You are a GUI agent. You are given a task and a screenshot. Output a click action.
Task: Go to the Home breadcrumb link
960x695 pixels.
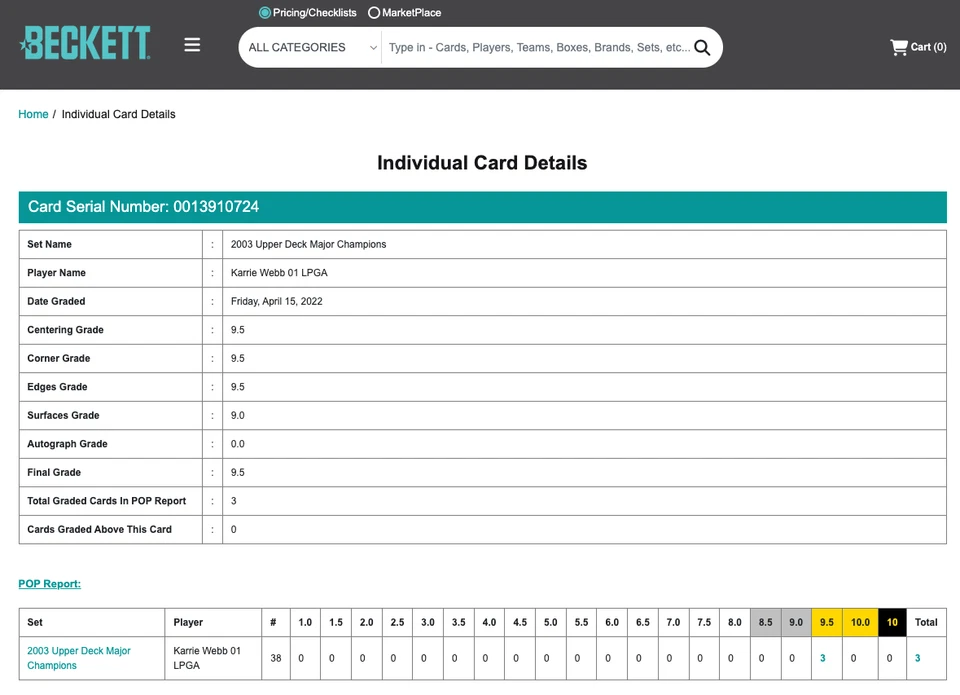(x=33, y=114)
